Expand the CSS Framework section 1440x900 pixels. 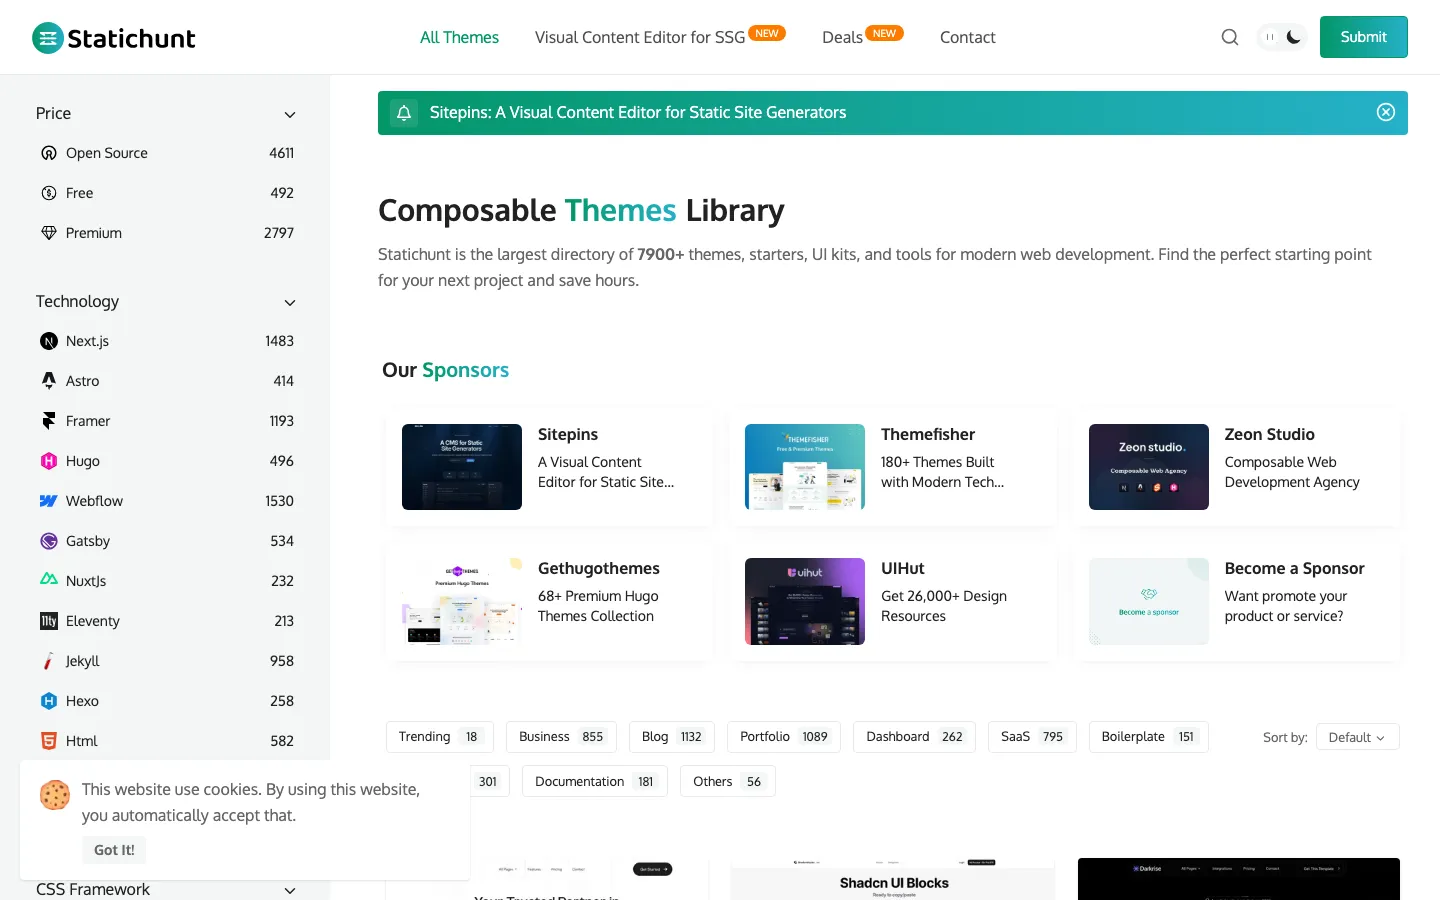[x=290, y=890]
